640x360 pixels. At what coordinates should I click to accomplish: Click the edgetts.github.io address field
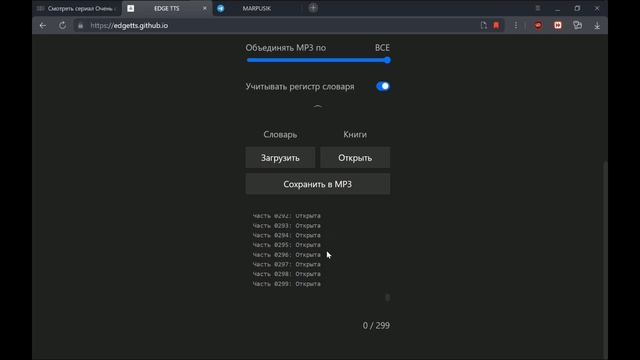click(x=278, y=25)
